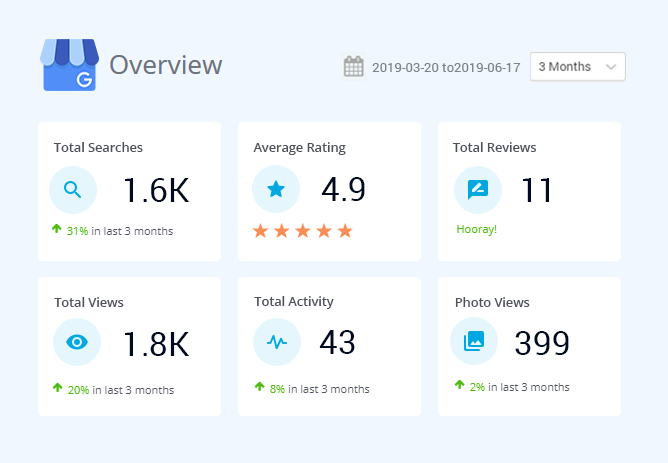
Task: Click the eye icon in Total Views
Action: (76, 342)
